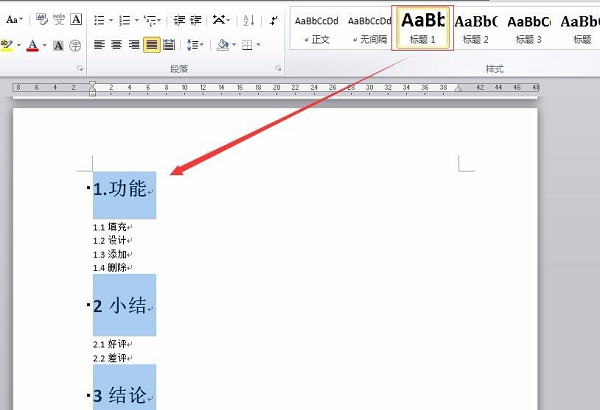Click the line 1.1 填充
Image resolution: width=600 pixels, height=410 pixels.
tap(112, 227)
